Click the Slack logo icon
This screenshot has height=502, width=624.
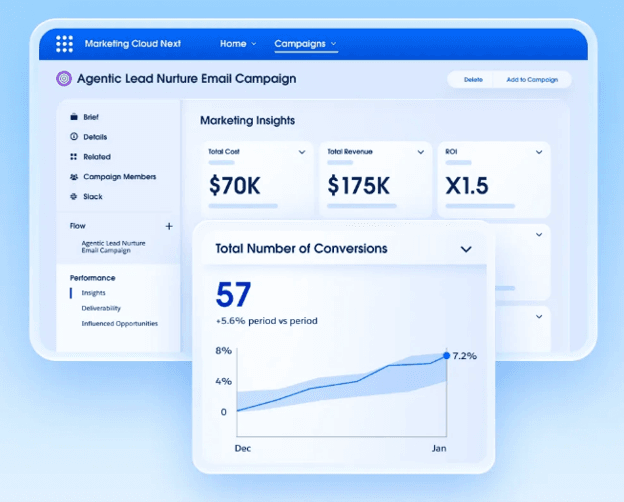tap(74, 196)
